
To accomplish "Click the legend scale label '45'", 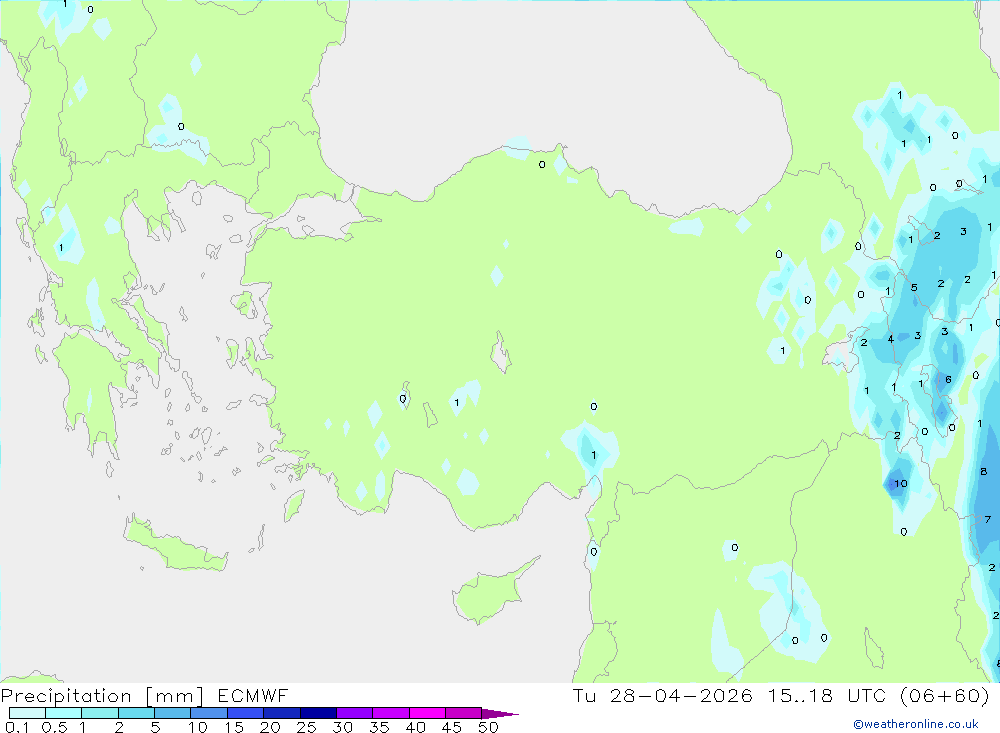I will (x=452, y=727).
